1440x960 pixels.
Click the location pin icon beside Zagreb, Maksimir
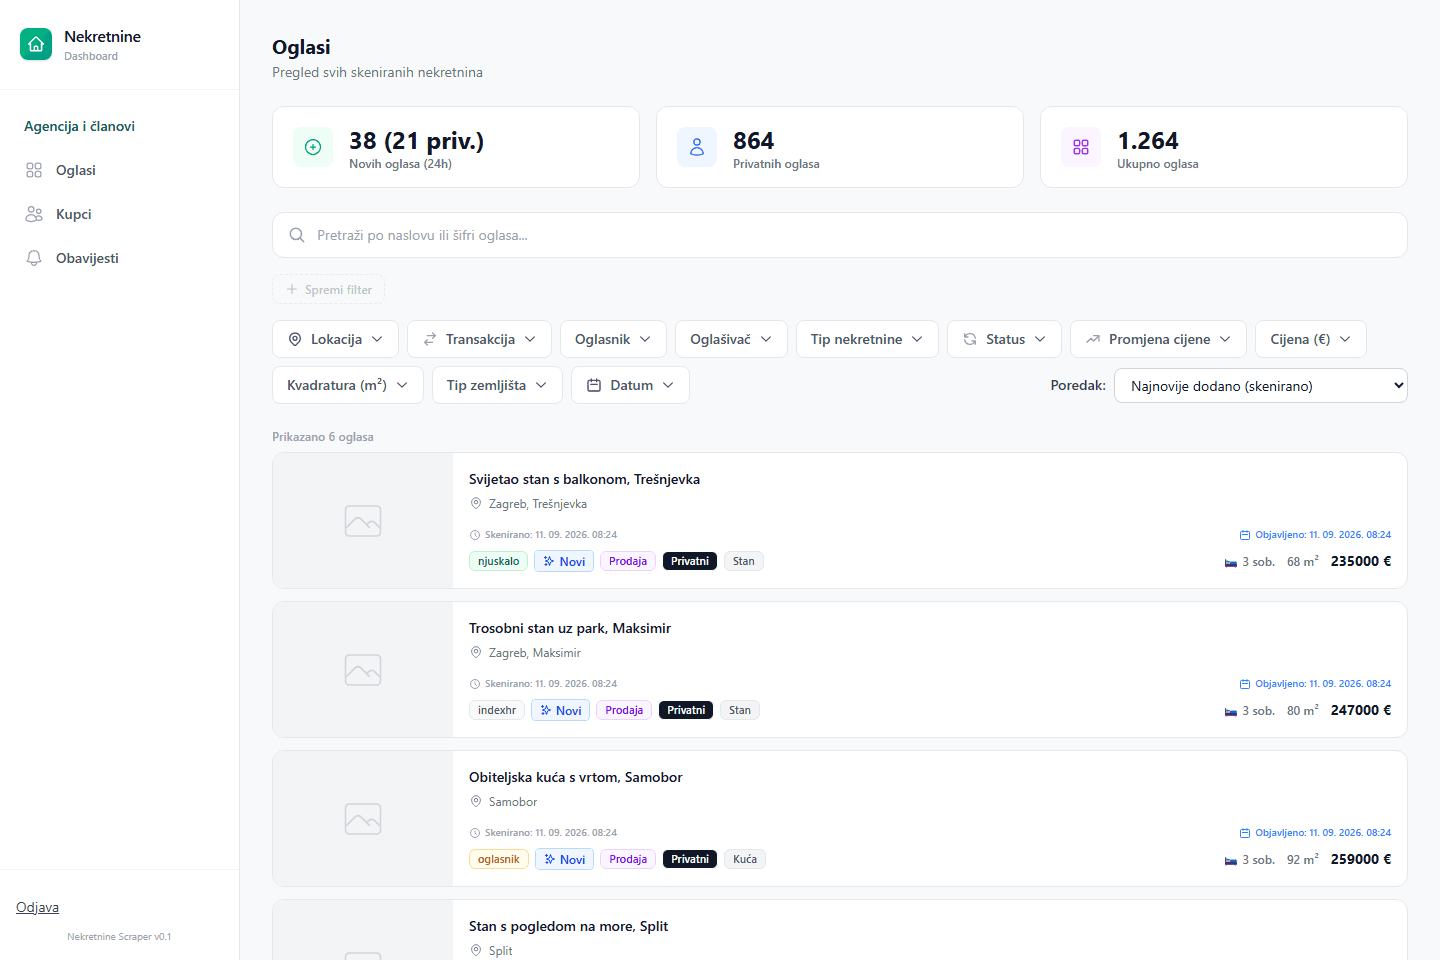[x=476, y=653]
